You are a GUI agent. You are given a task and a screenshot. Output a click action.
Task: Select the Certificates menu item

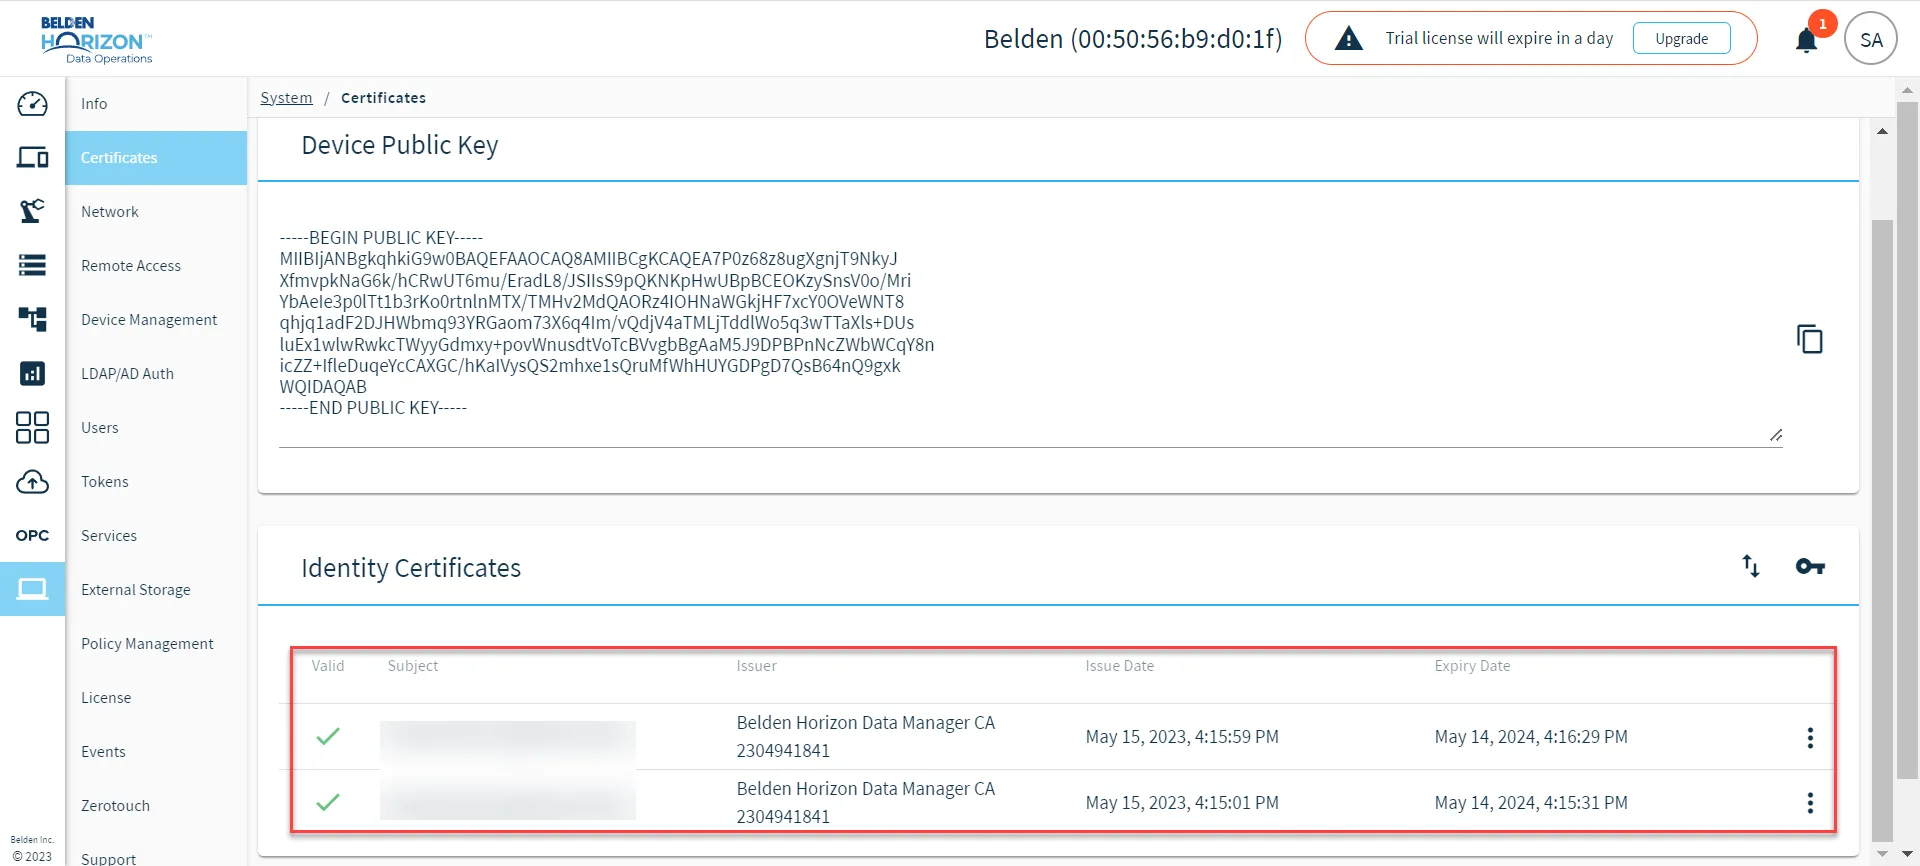pos(156,157)
